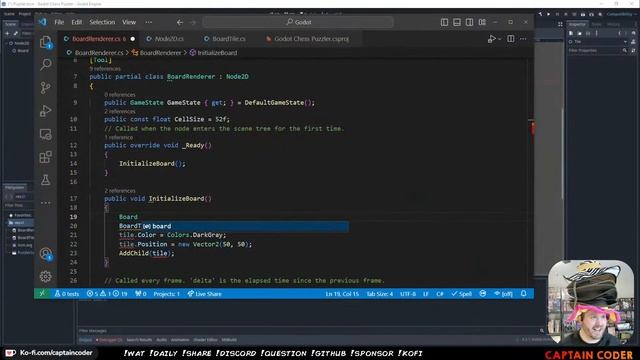Open the Edit menu
The height and width of the screenshot is (360, 640).
point(77,22)
